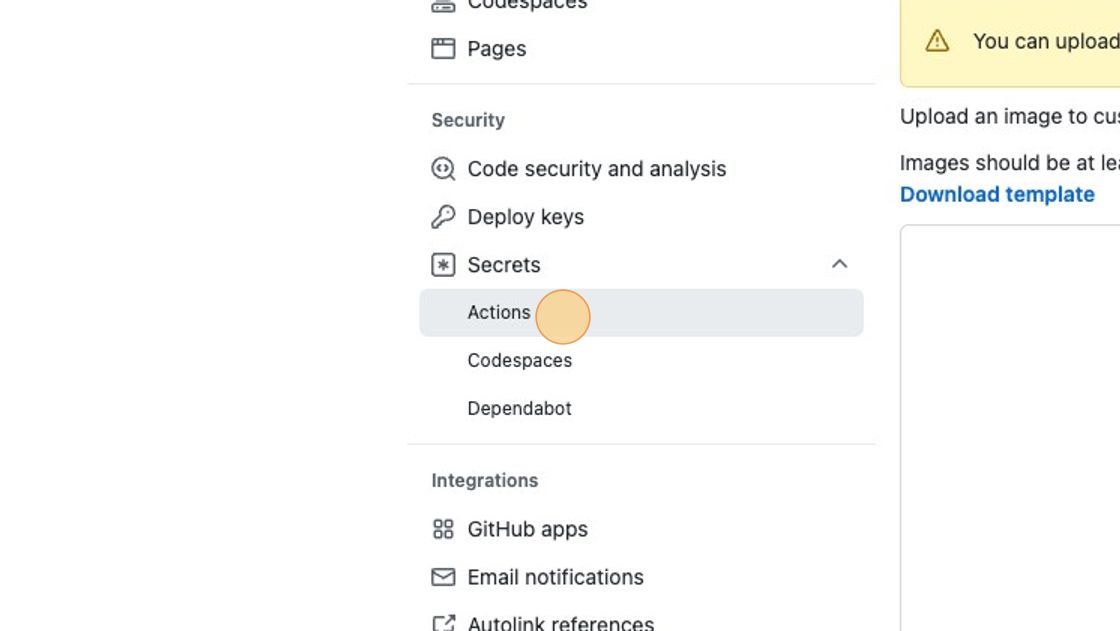Click the Code security and analysis icon
Viewport: 1120px width, 631px height.
point(443,169)
